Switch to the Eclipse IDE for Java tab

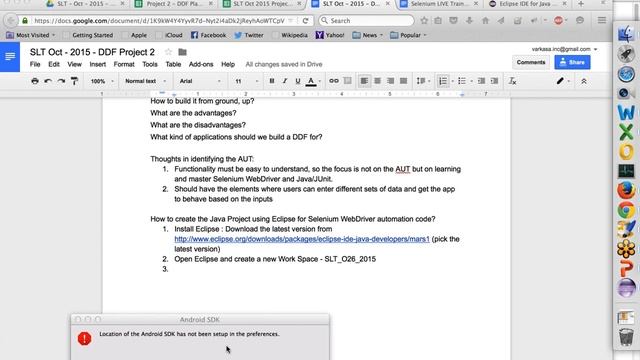pos(528,4)
